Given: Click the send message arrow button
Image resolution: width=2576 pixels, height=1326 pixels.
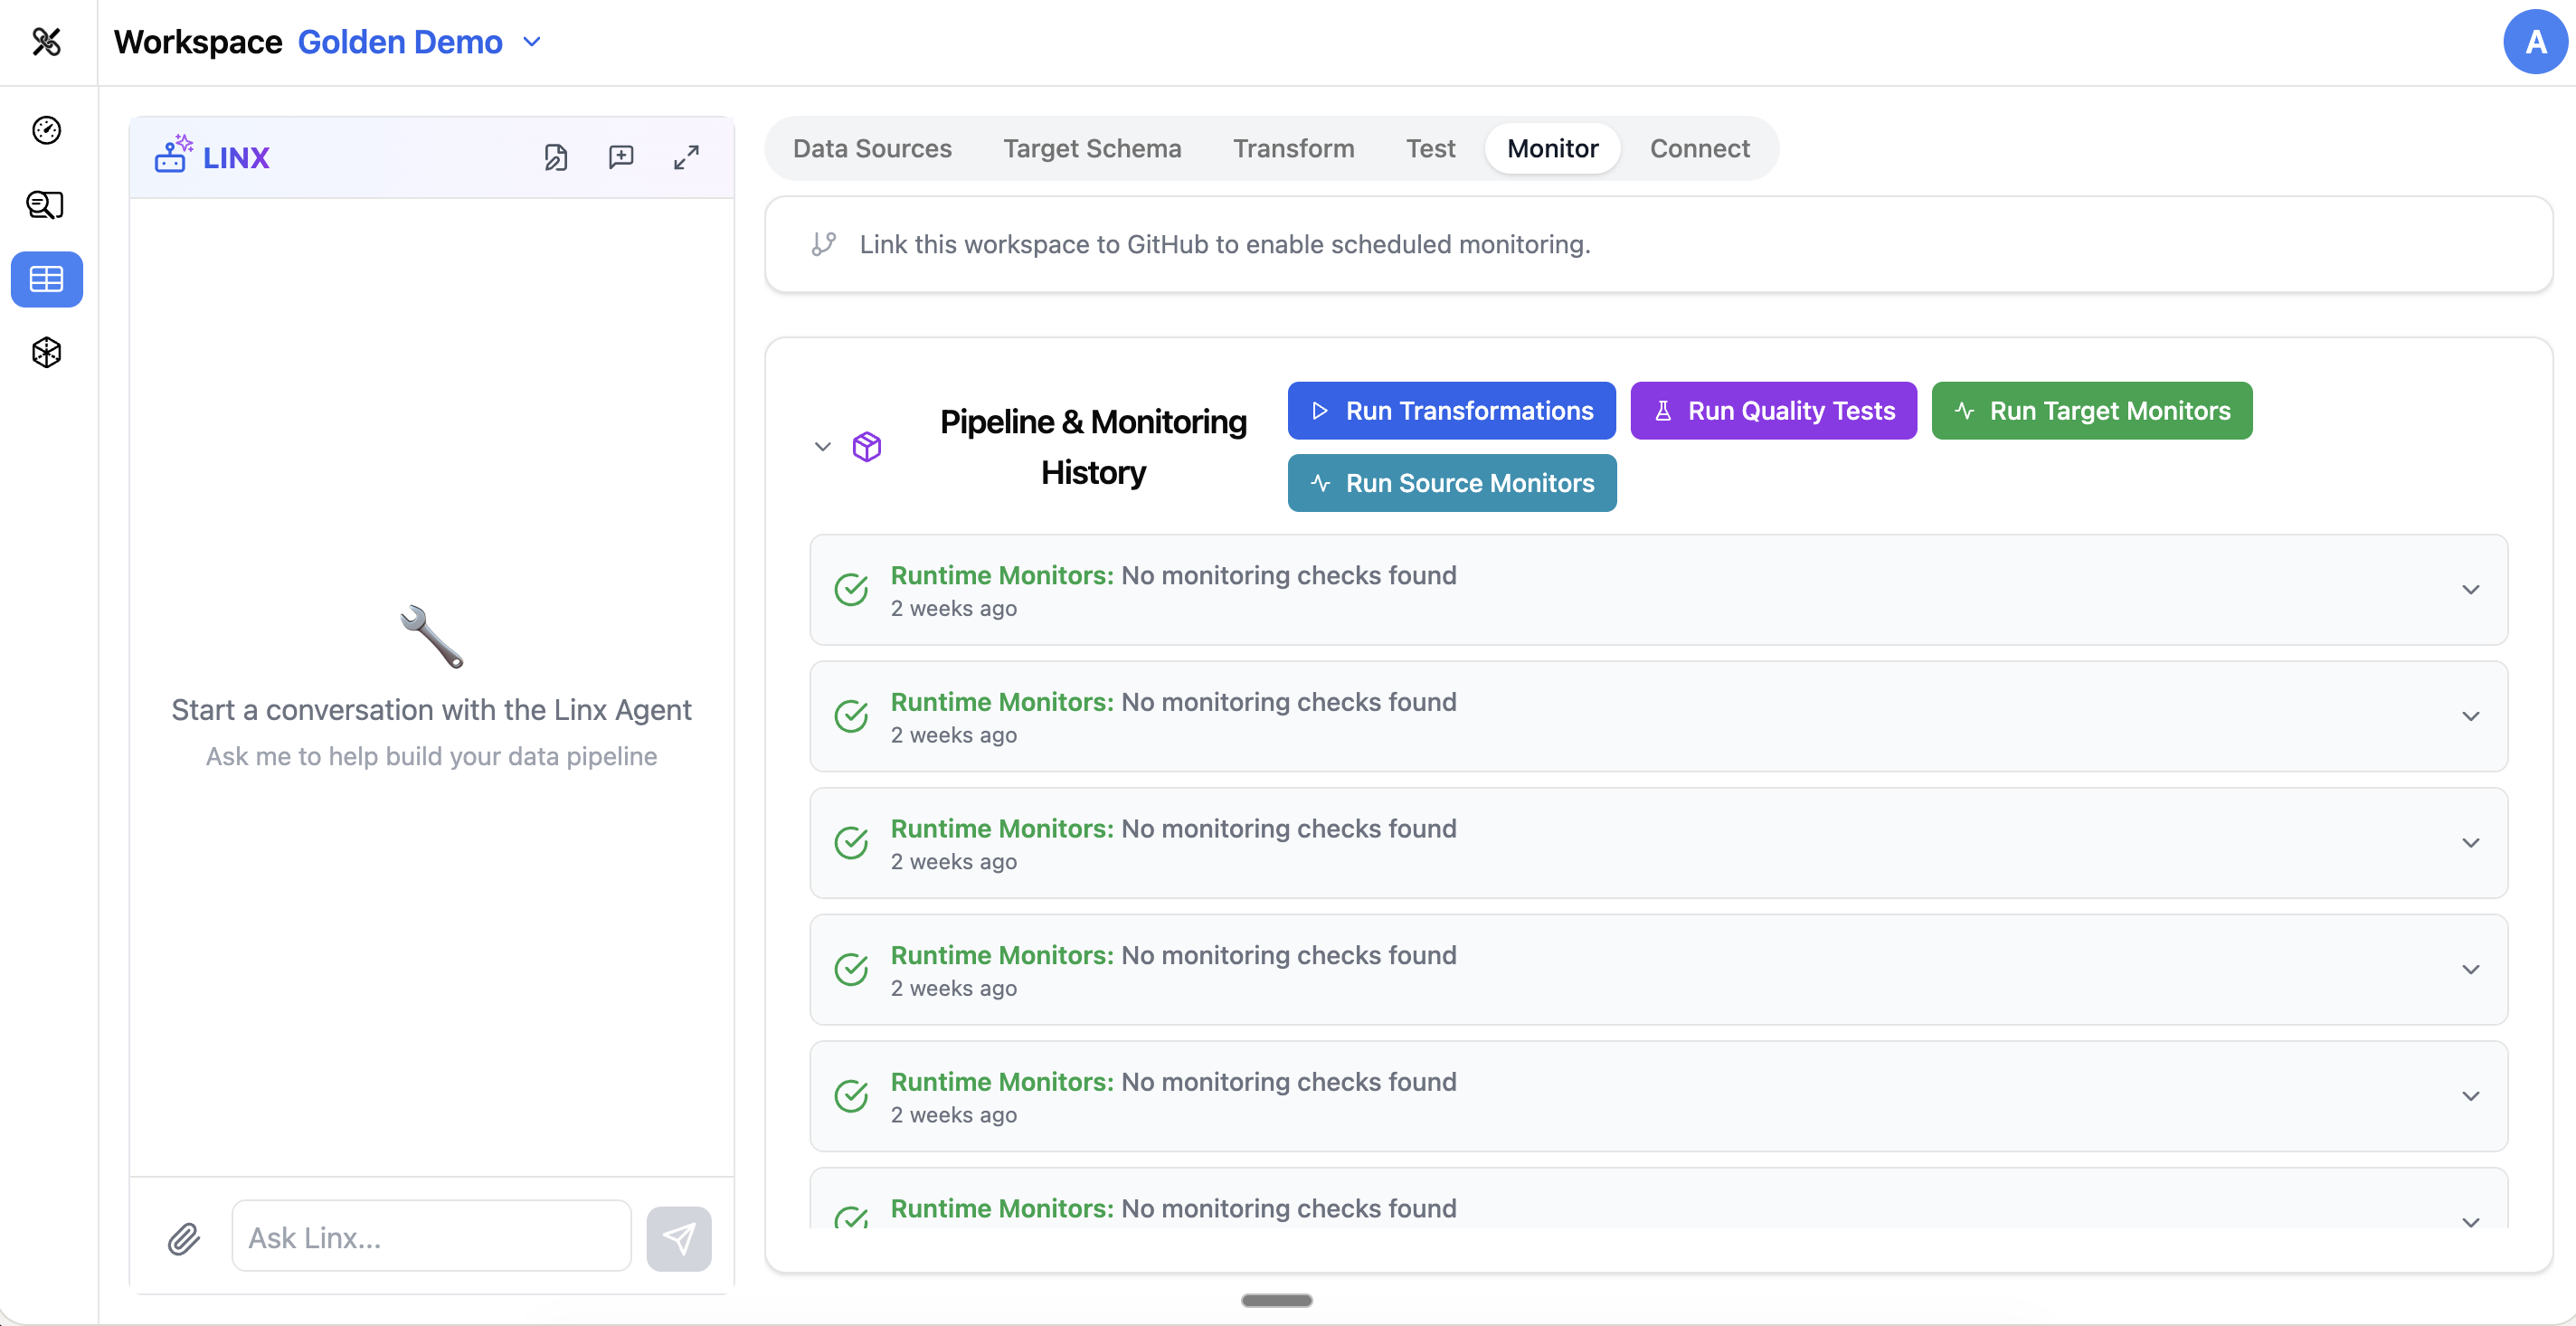Looking at the screenshot, I should (678, 1238).
